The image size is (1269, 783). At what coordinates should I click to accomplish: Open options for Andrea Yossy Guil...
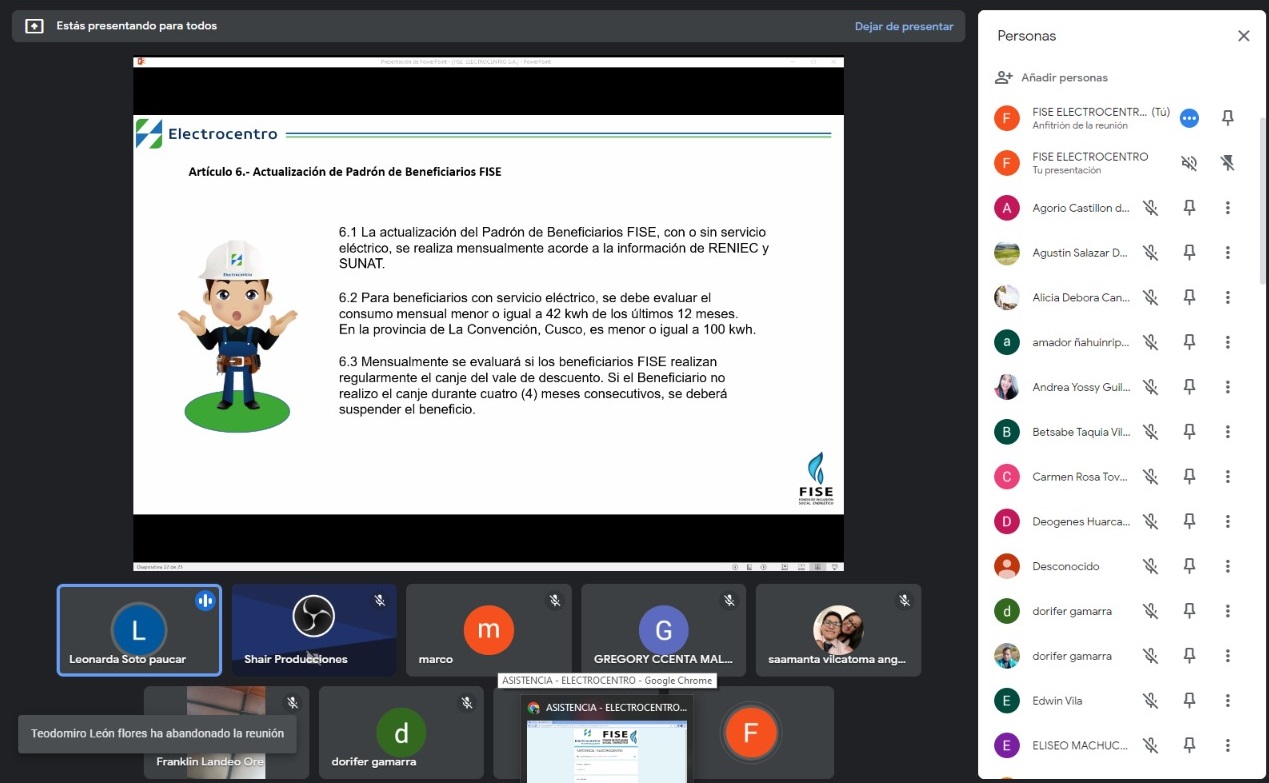[x=1228, y=387]
